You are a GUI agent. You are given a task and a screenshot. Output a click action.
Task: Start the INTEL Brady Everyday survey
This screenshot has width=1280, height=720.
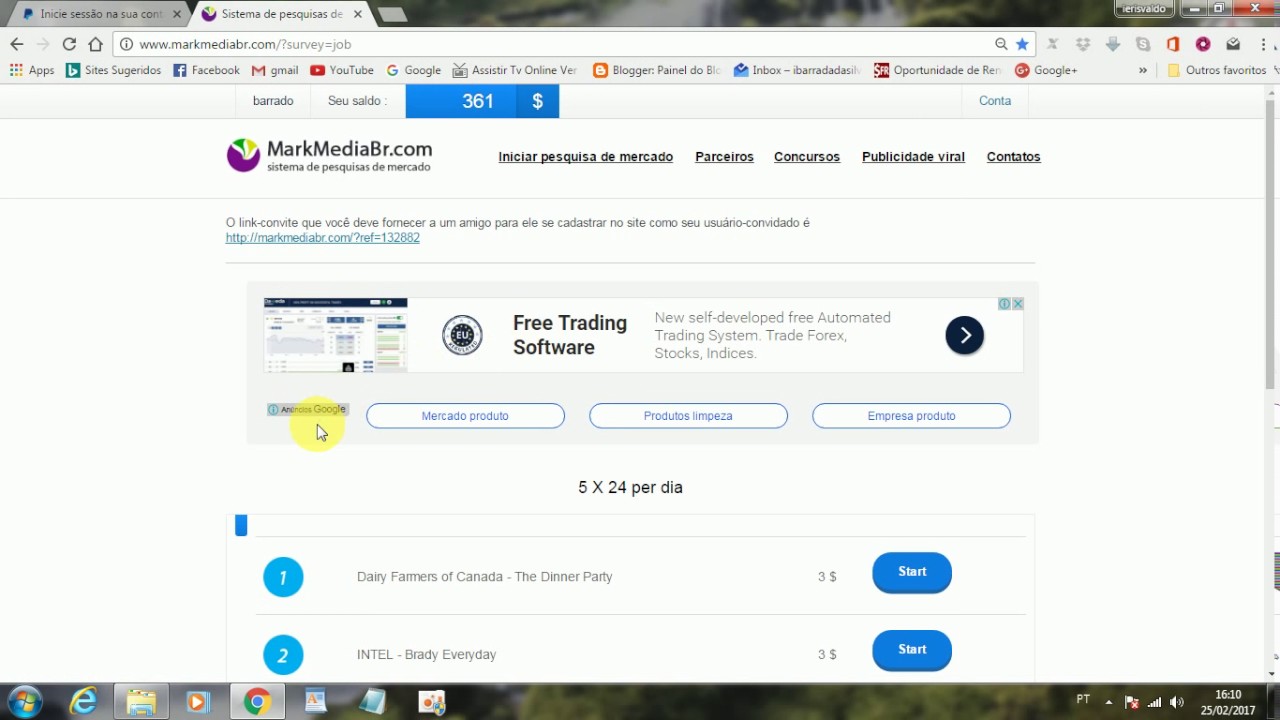[912, 650]
